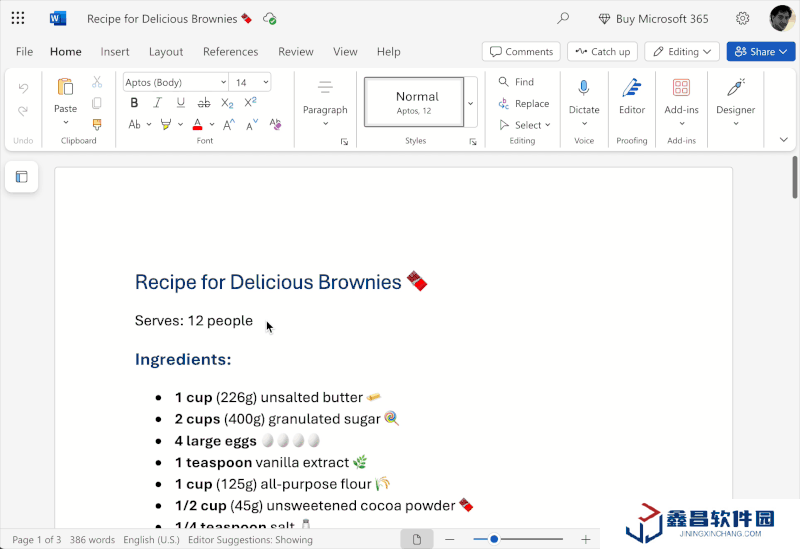
Task: Toggle Bold formatting
Action: 134,103
